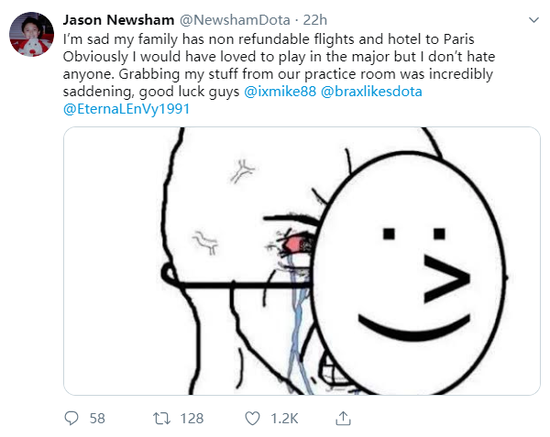Open Jason Newsham's profile avatar picture
Viewport: 550px width, 437px height.
[32, 34]
